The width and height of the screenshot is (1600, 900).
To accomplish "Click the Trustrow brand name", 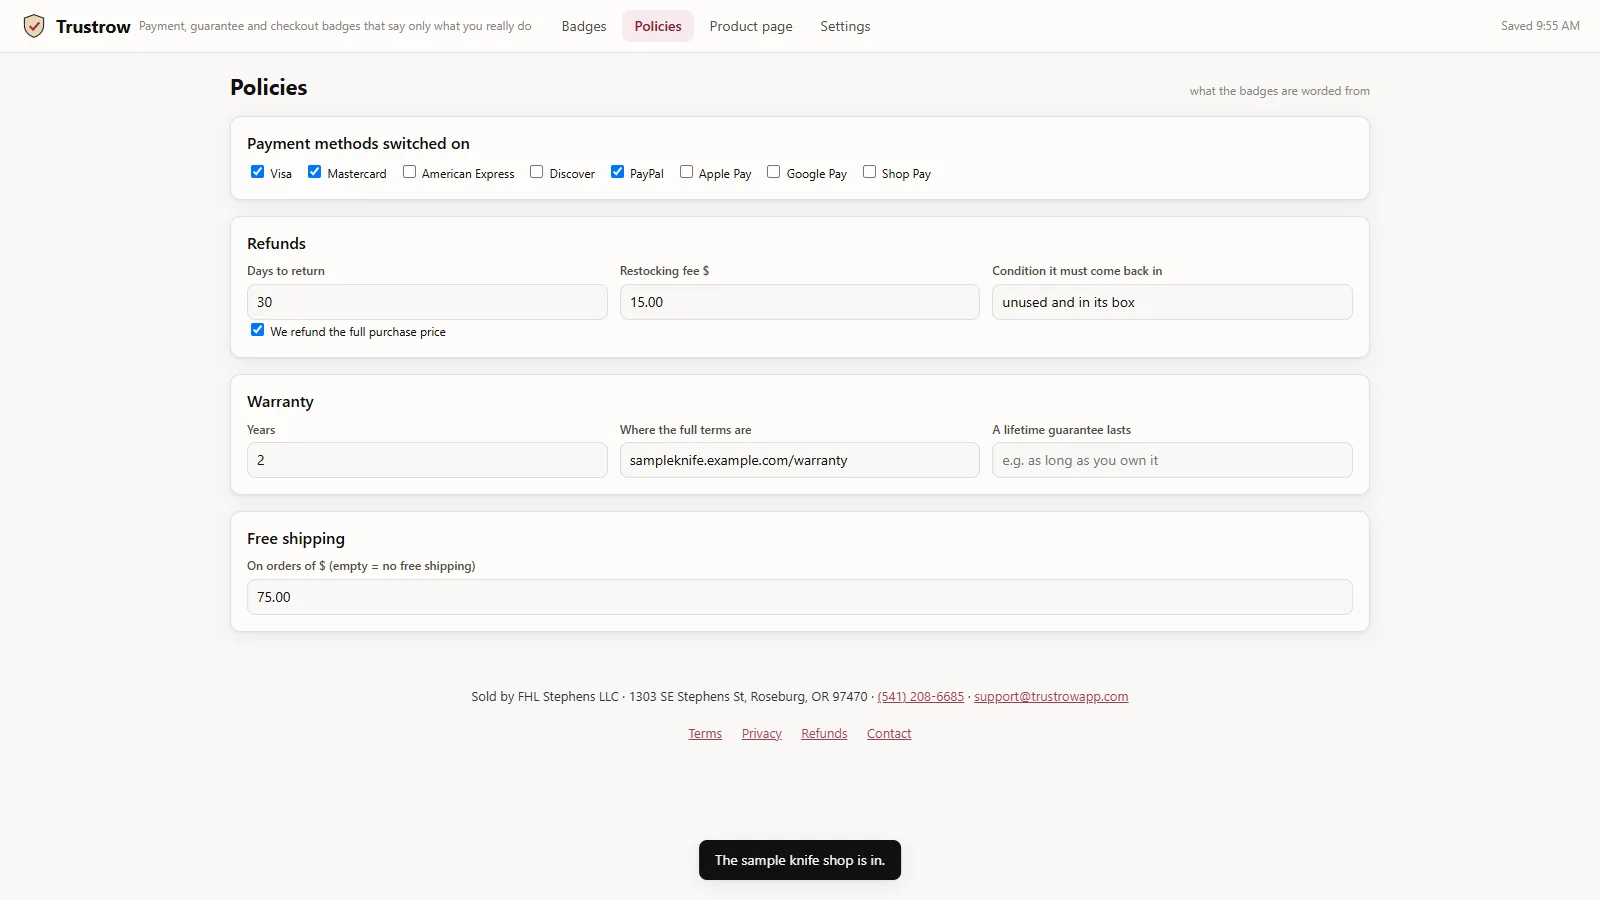I will [93, 27].
